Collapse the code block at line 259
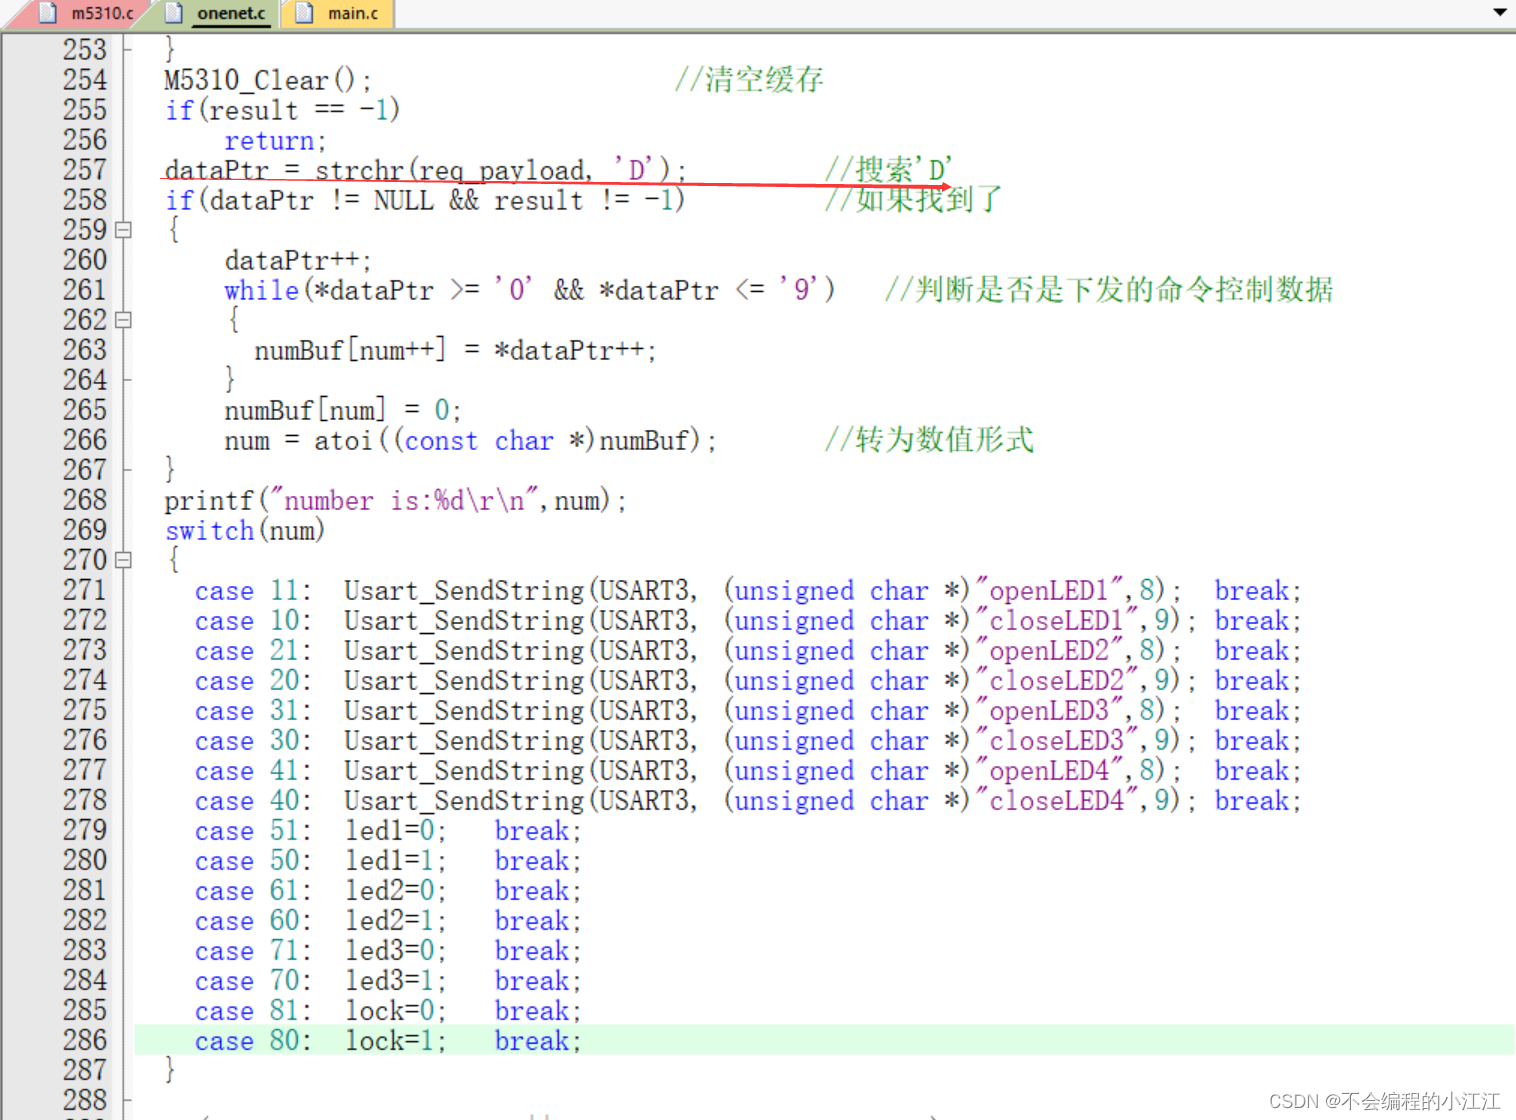Screen dimensions: 1516x1120 pos(123,230)
